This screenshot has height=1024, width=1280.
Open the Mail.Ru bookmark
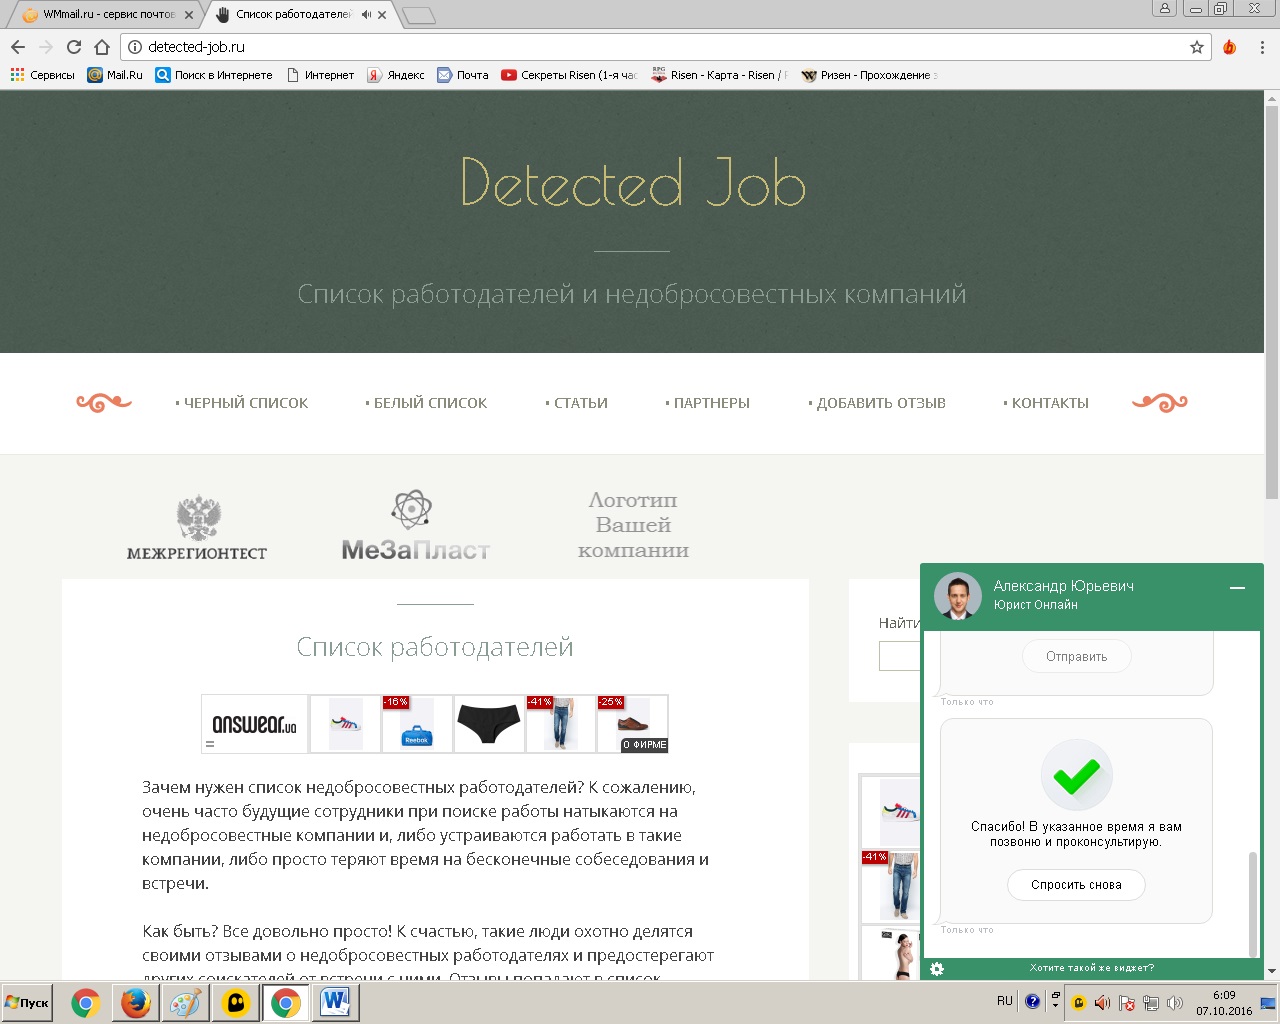coord(115,75)
